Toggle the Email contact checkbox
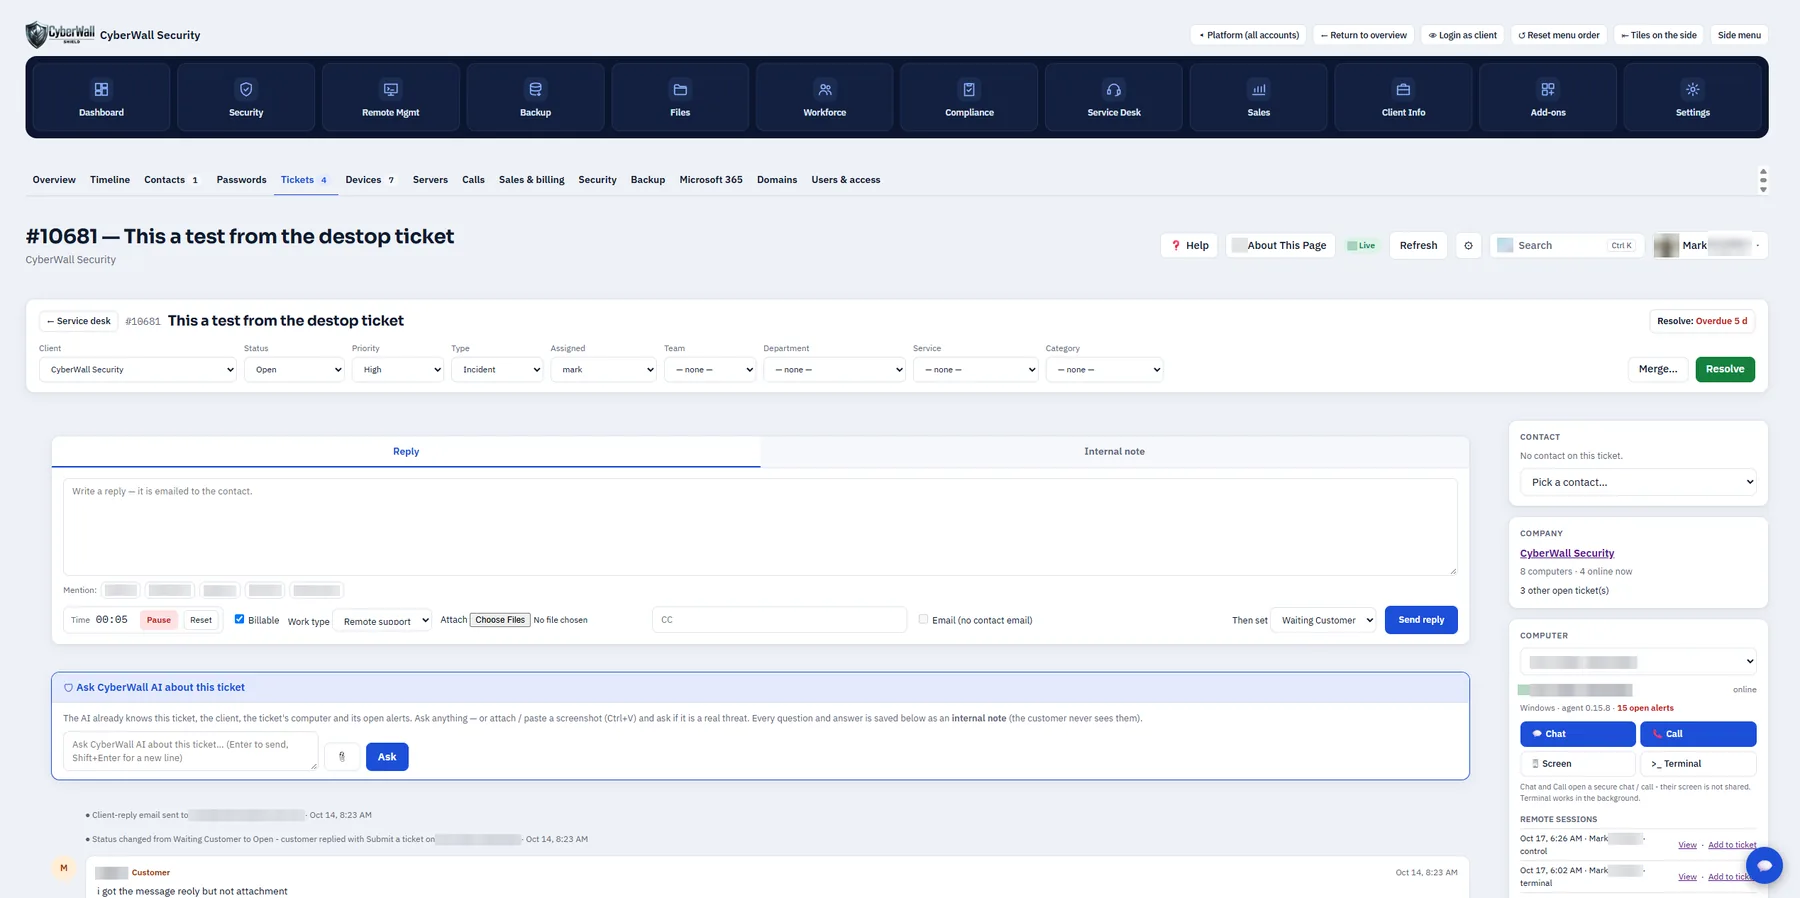1800x898 pixels. (923, 619)
